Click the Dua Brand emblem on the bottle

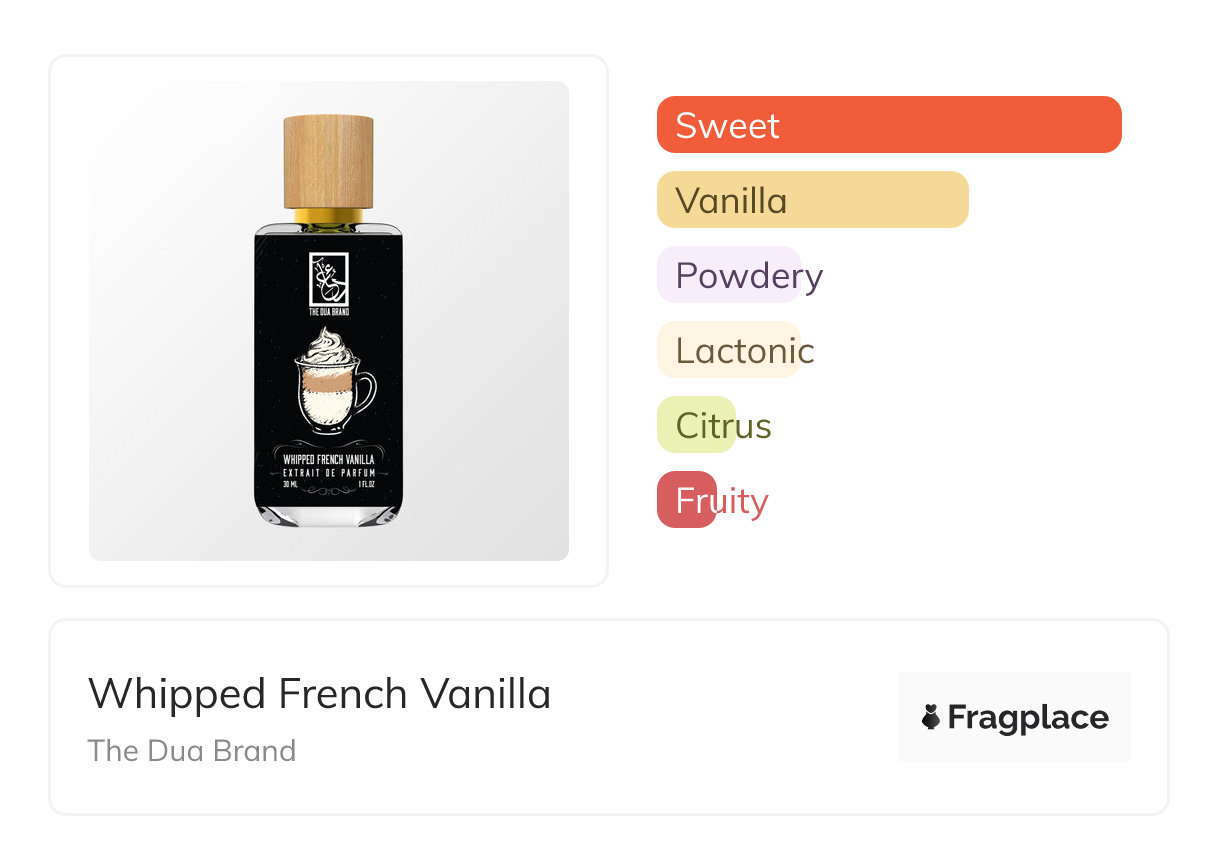point(329,279)
